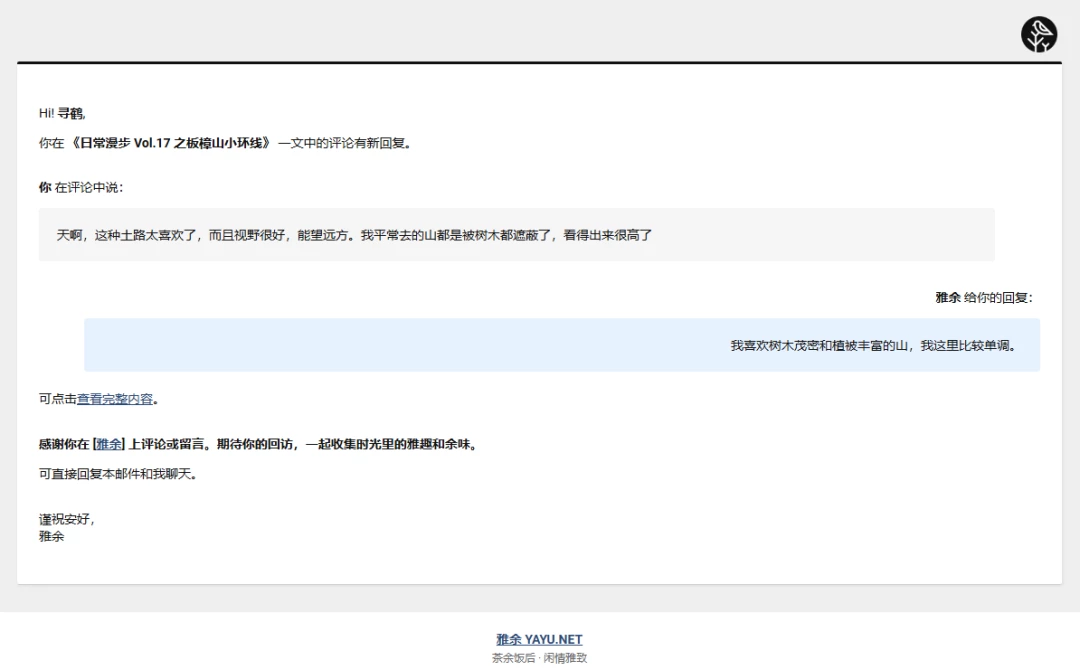1080x670 pixels.
Task: Follow the [雅余] link in thanks line
Action: pos(108,444)
